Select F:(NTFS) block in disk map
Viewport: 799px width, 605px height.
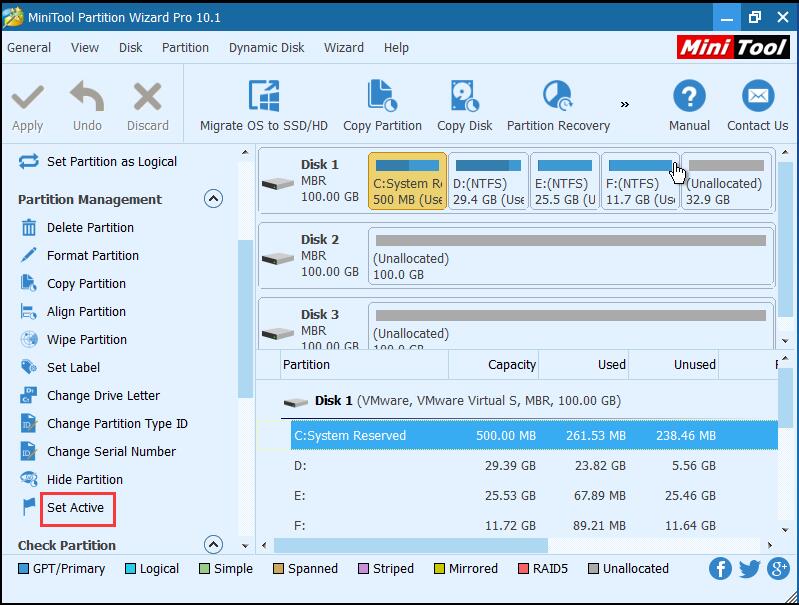641,181
